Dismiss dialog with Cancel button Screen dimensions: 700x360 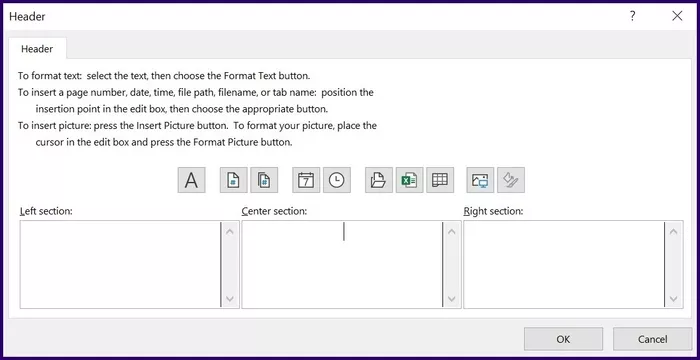[x=652, y=339]
